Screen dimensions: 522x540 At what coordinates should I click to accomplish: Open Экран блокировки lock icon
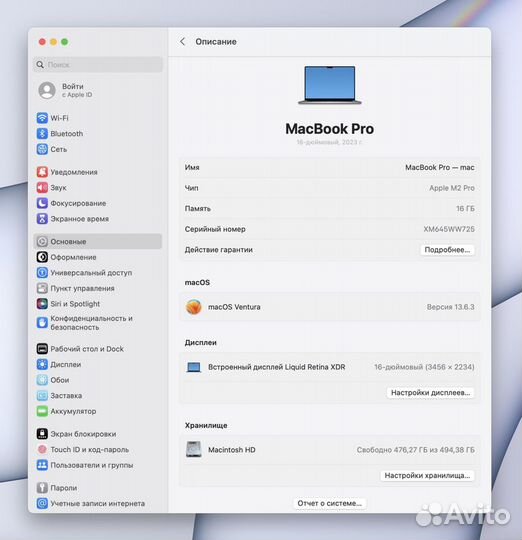point(42,434)
